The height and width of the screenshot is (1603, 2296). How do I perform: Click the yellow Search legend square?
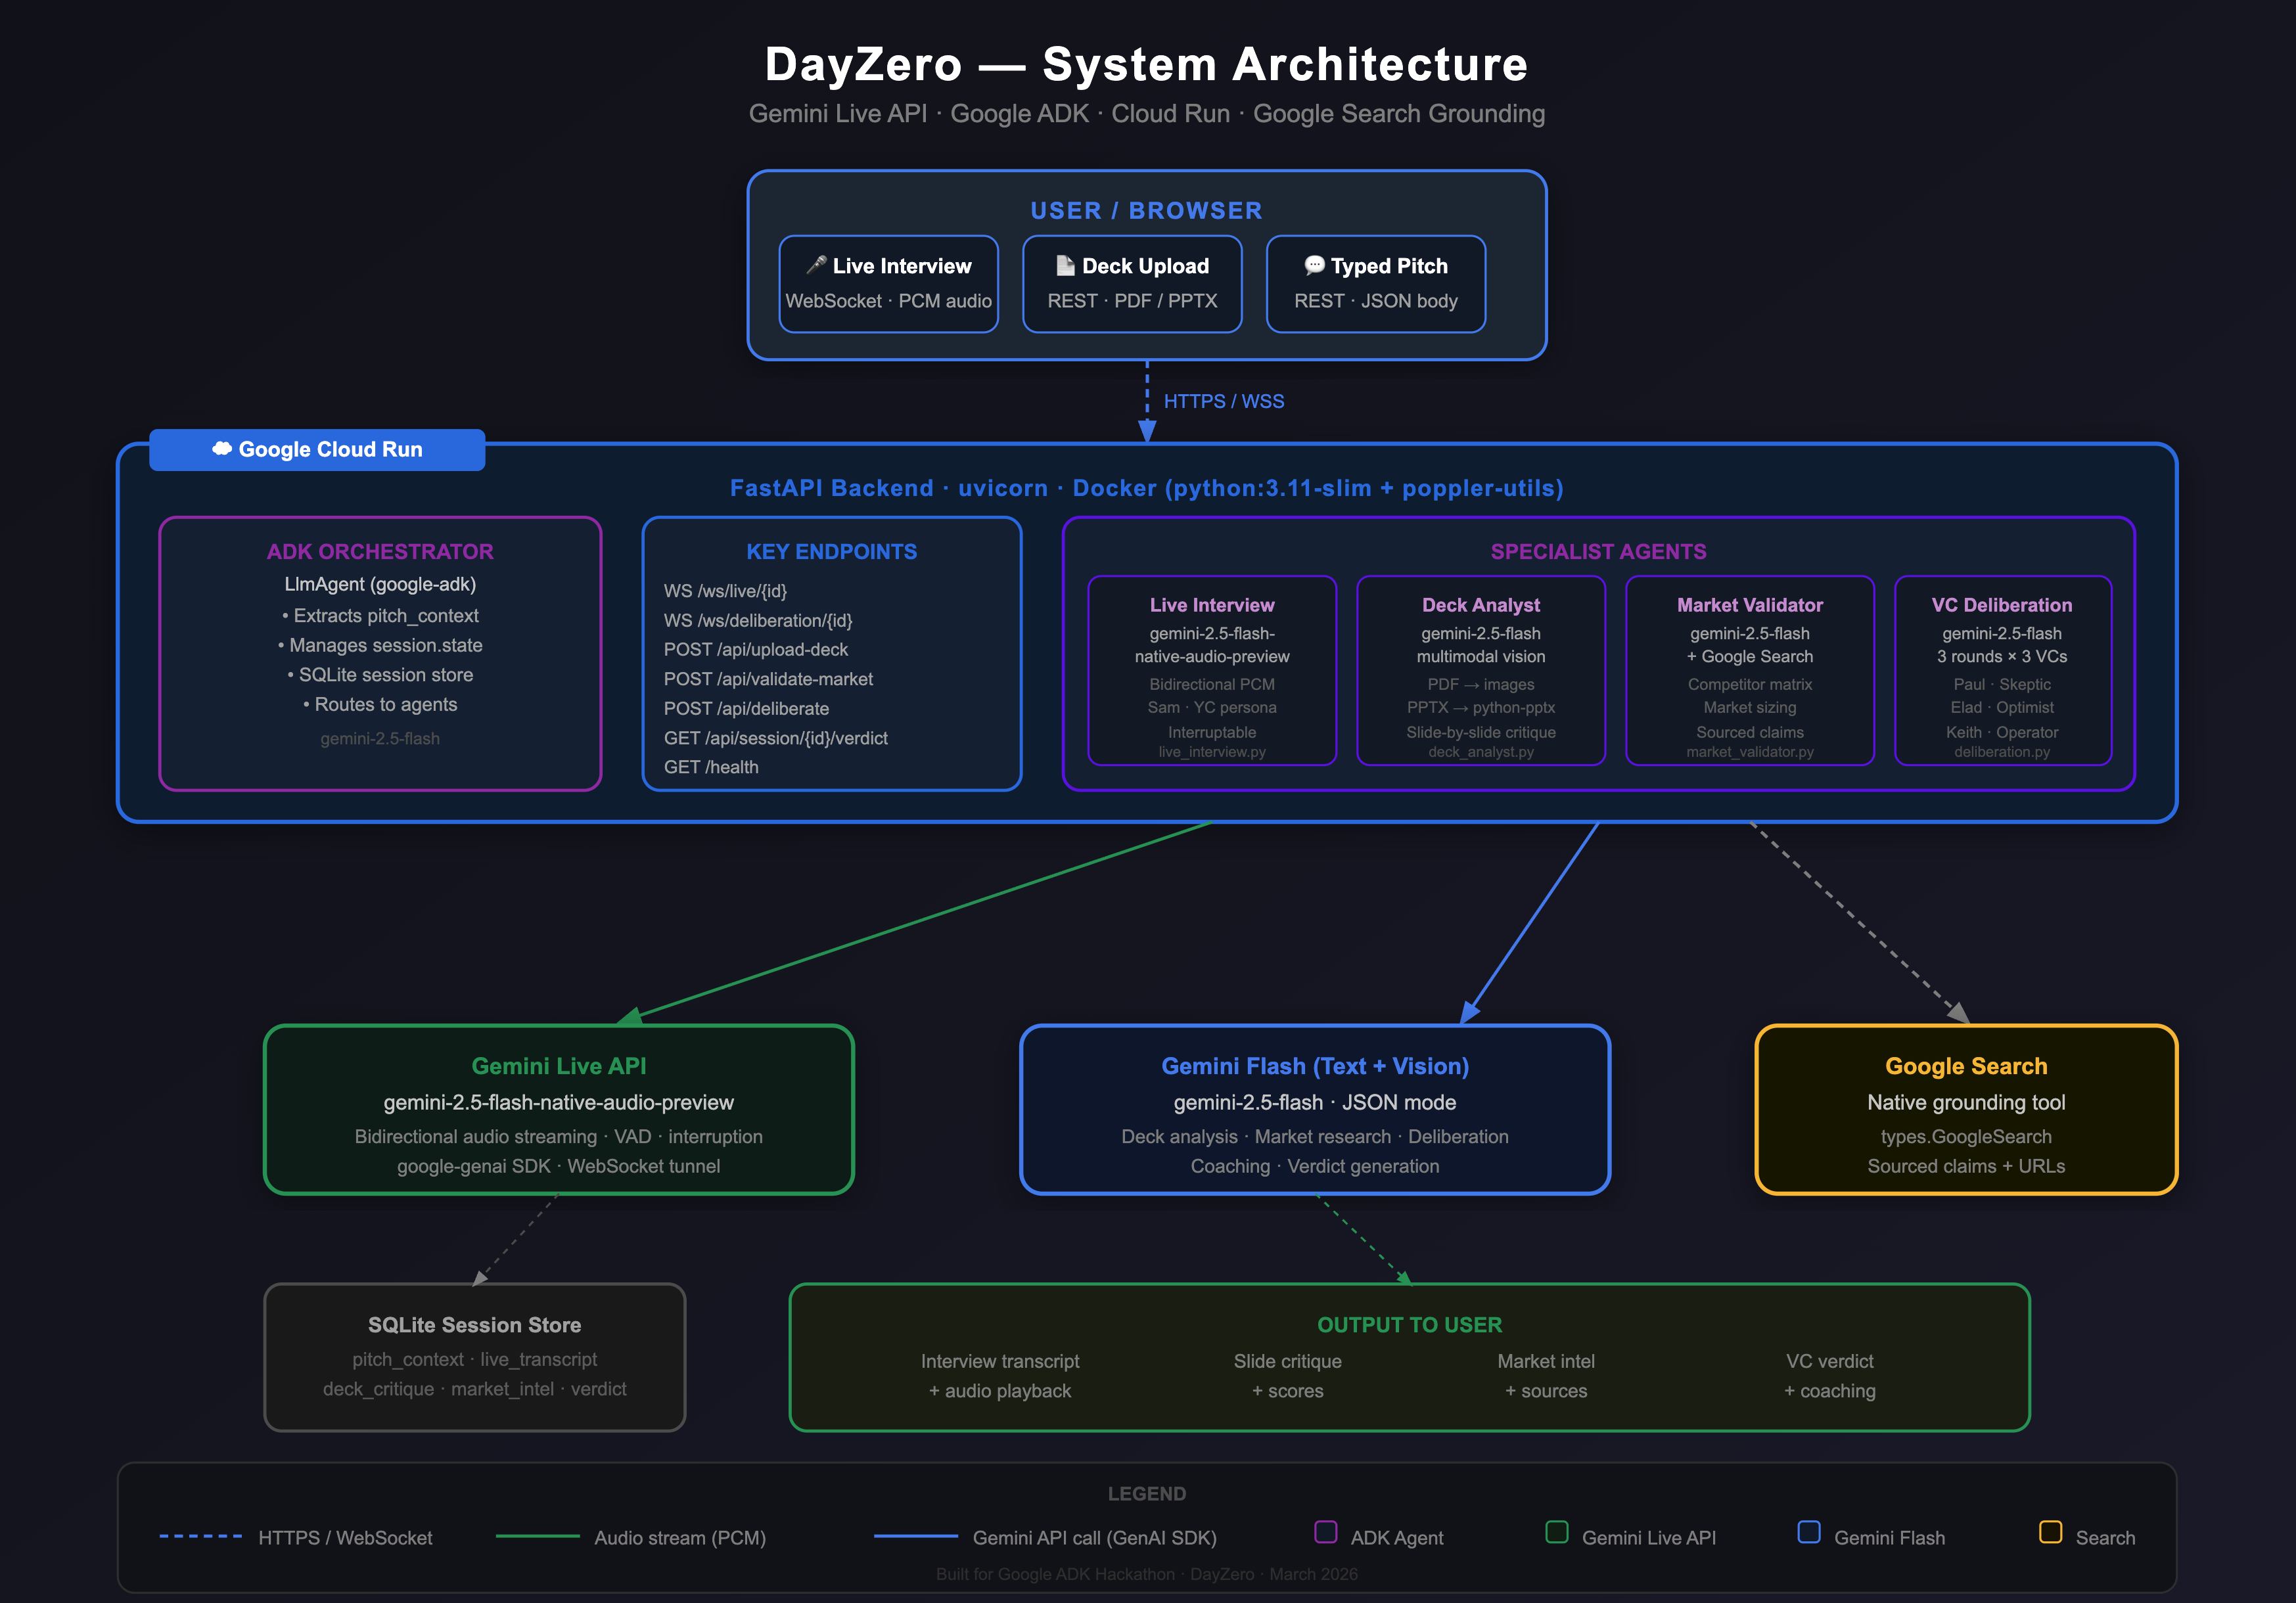click(x=2050, y=1532)
